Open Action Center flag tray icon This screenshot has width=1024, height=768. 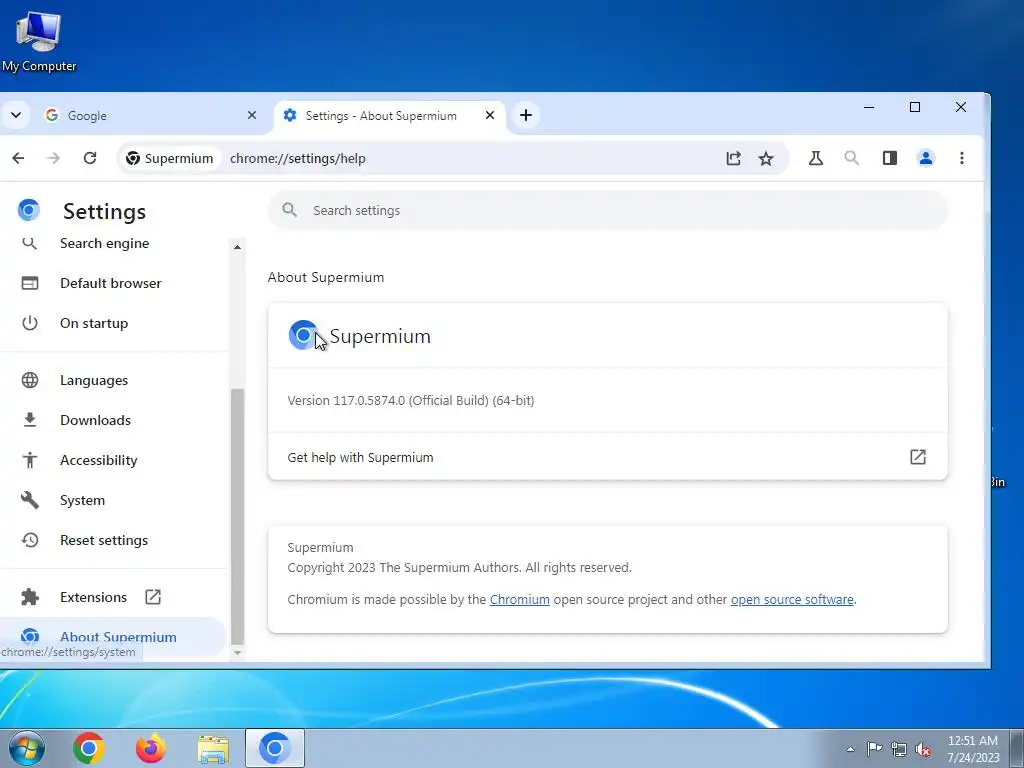click(x=874, y=749)
